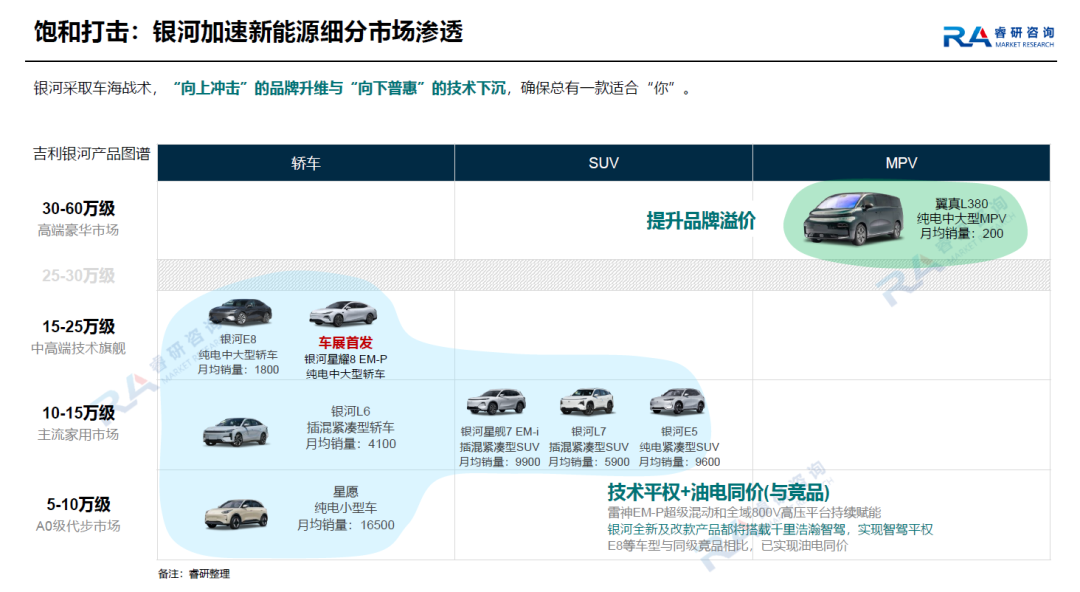Click the 月均销量：16500 text
Screen dimensions: 1080x592
(x=346, y=525)
